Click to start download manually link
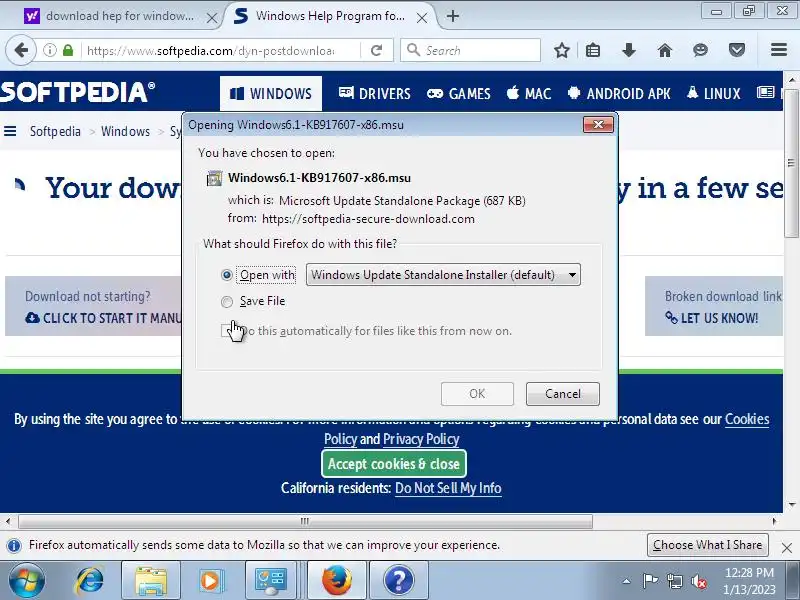 pos(104,318)
